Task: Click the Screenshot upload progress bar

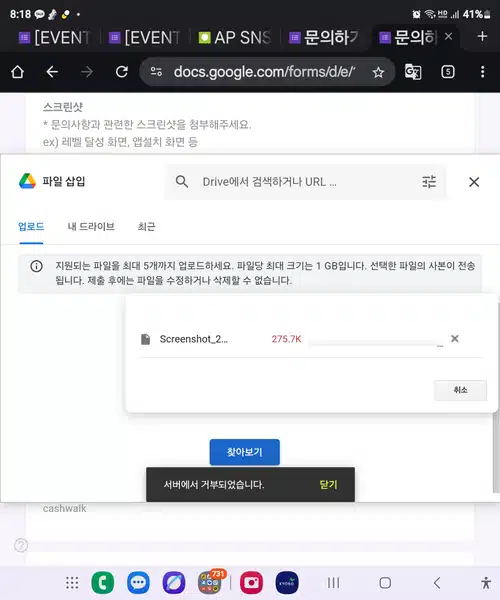Action: [x=376, y=344]
